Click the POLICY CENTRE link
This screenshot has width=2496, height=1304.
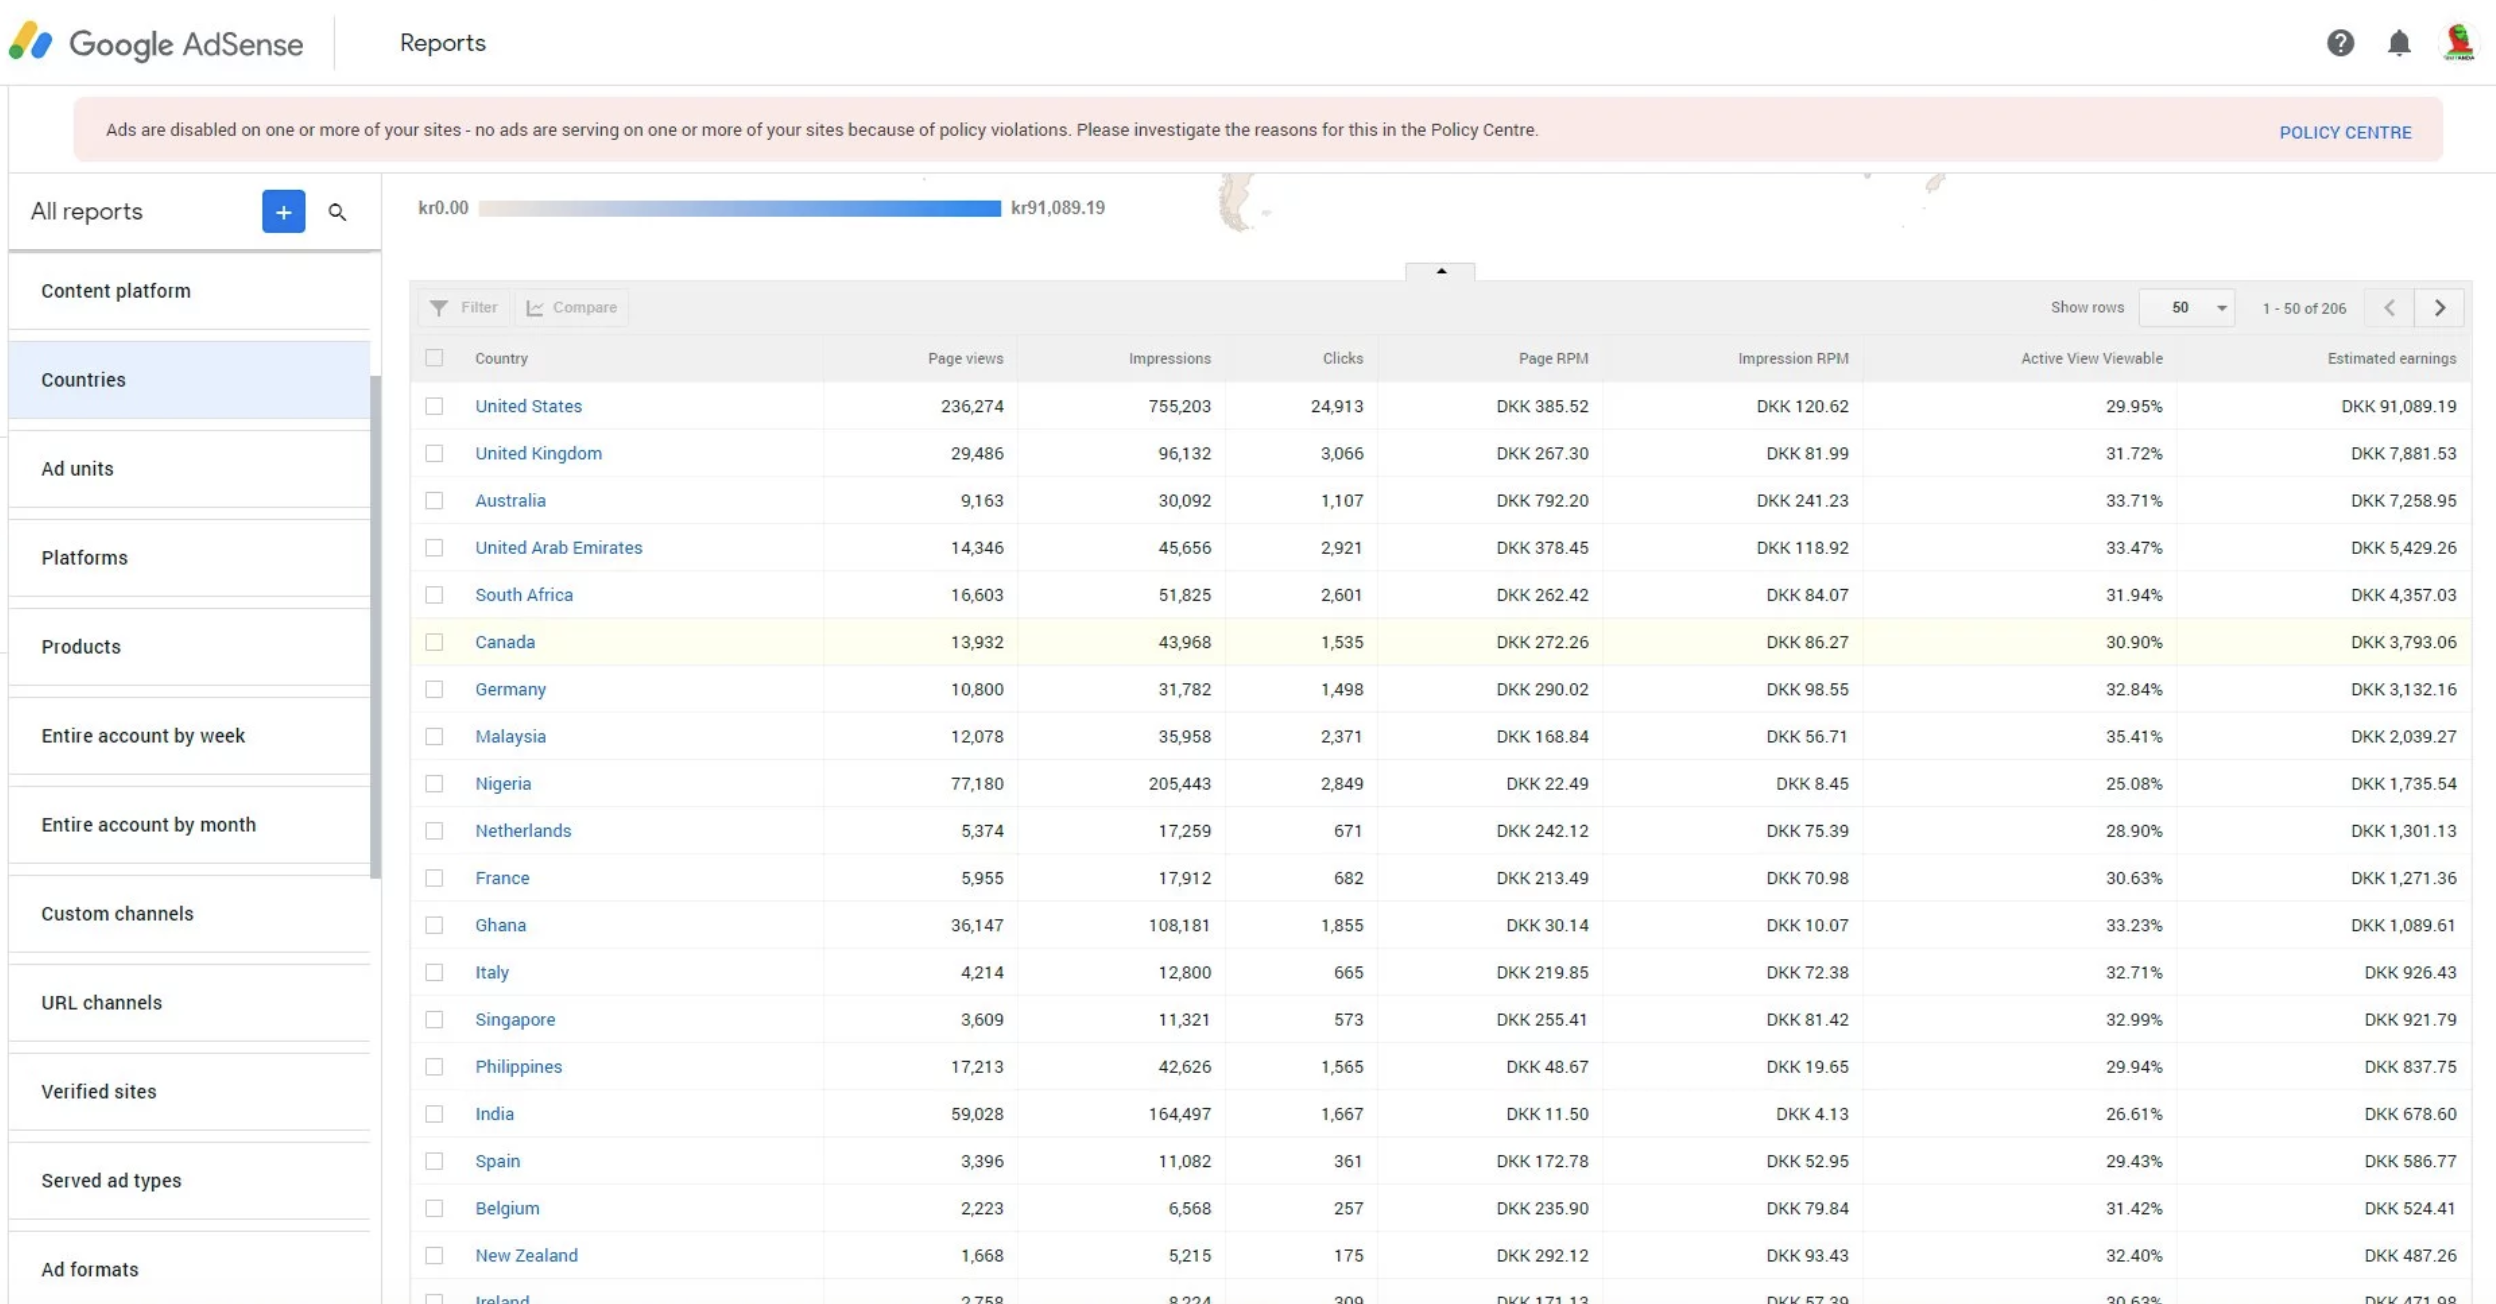pos(2345,132)
